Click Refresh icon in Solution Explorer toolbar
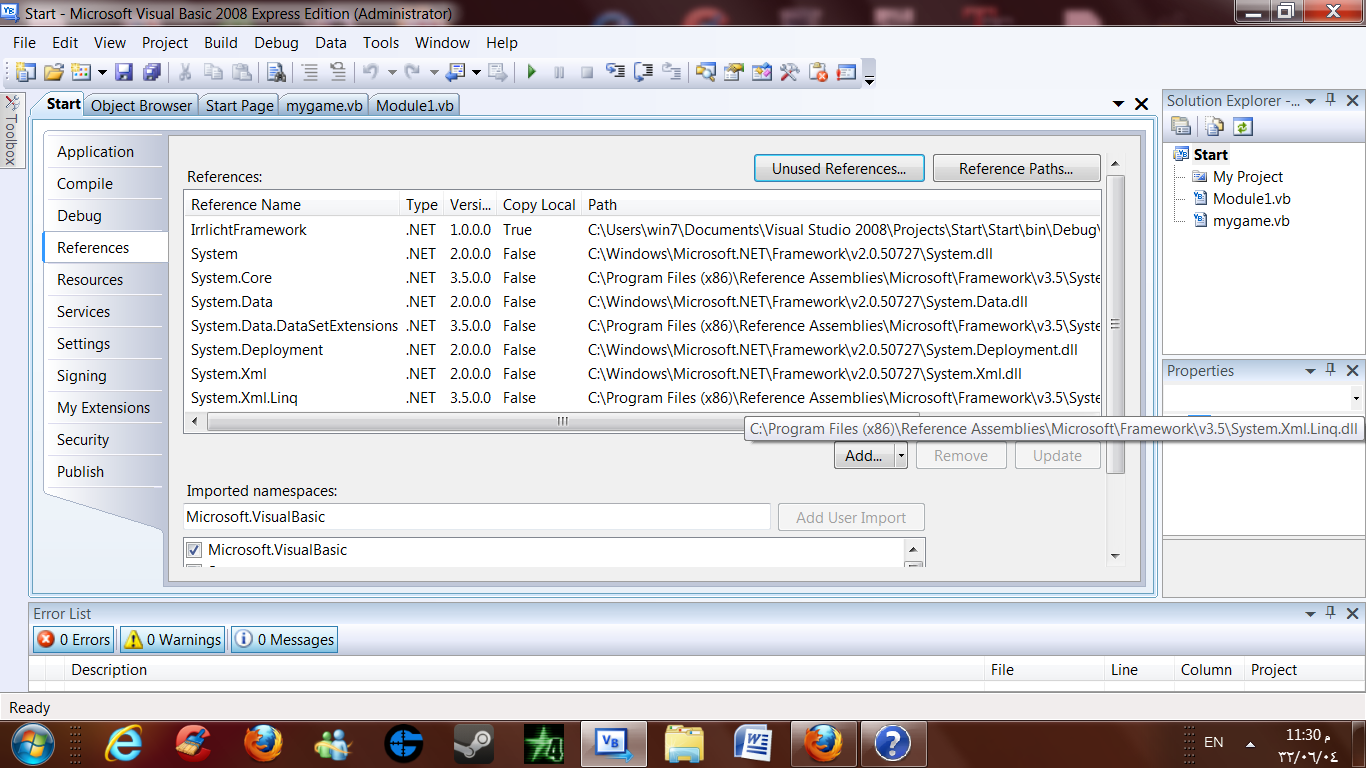This screenshot has height=768, width=1366. pos(1242,126)
